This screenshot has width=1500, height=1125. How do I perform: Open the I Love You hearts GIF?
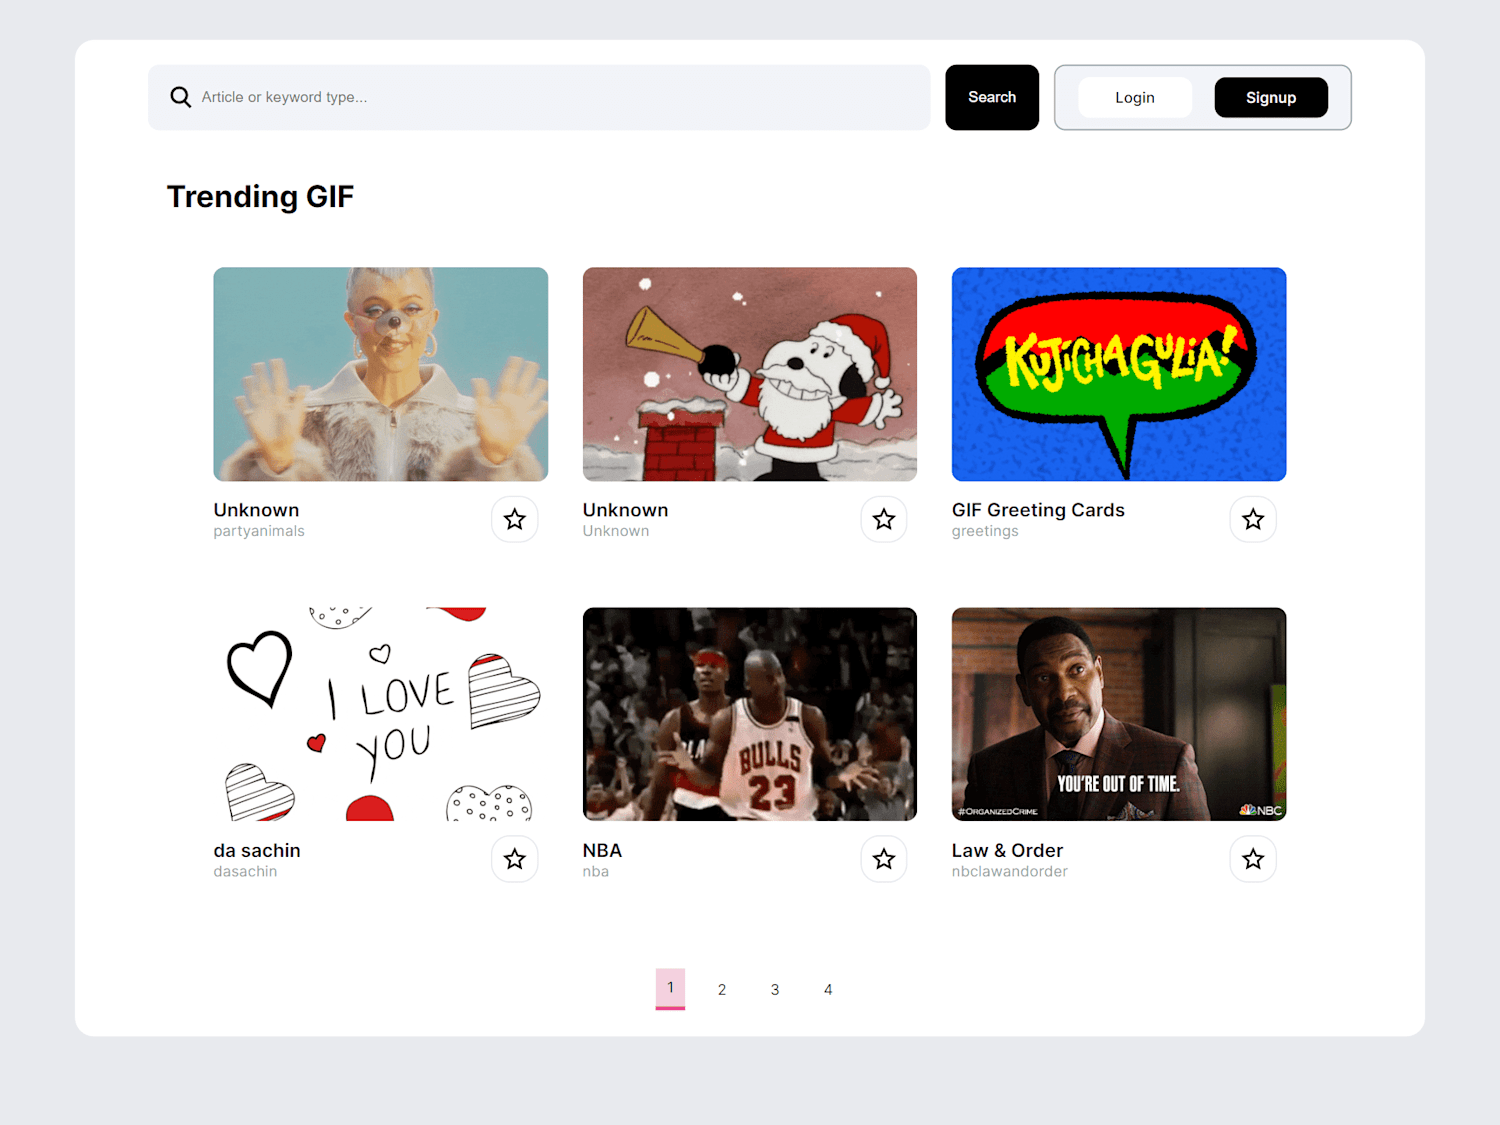tap(380, 714)
